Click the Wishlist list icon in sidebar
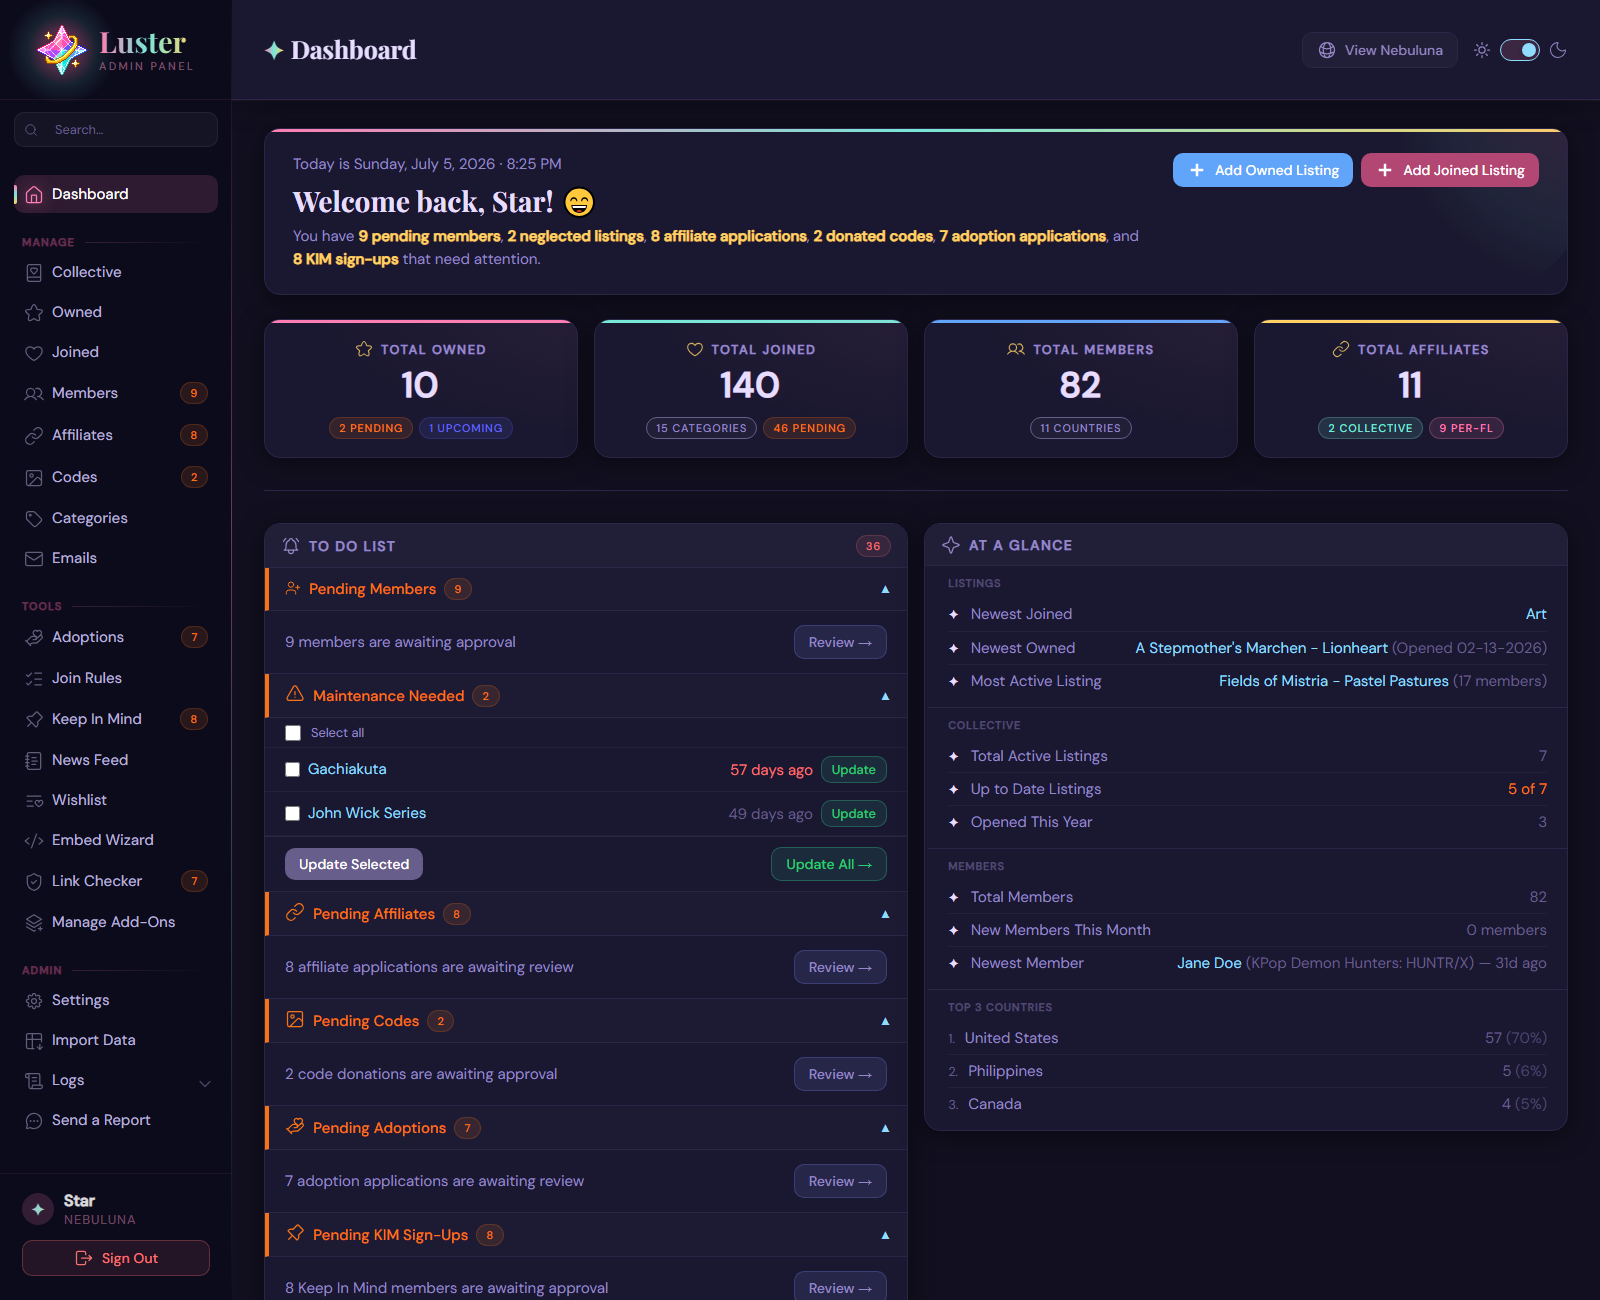This screenshot has width=1600, height=1300. click(x=34, y=801)
